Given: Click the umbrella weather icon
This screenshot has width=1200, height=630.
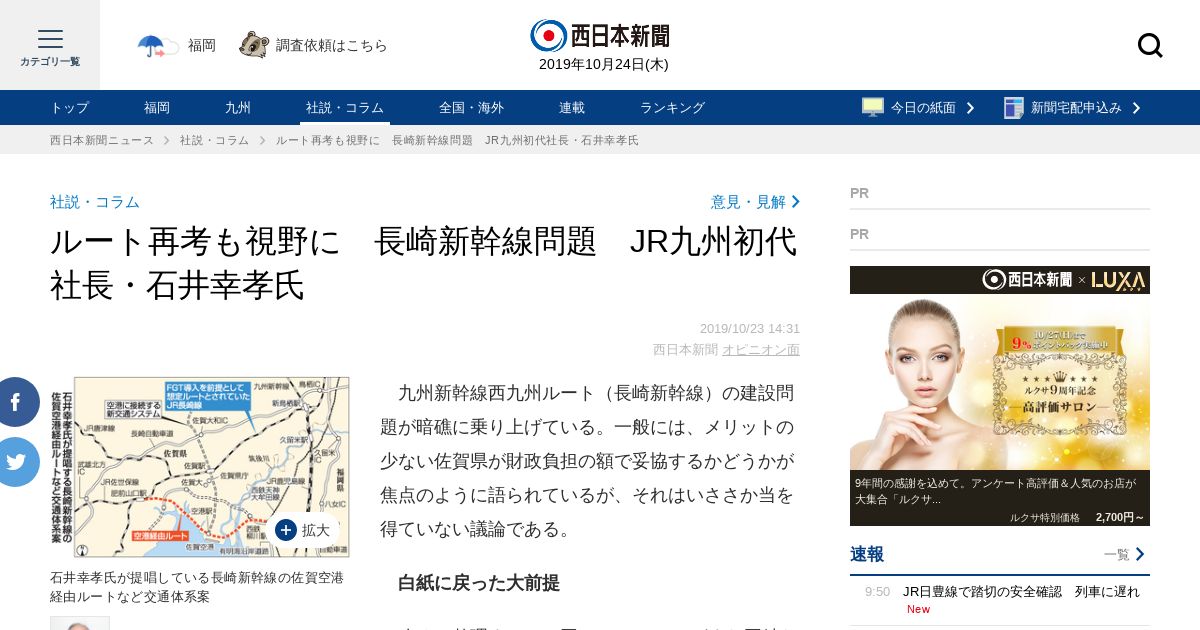Looking at the screenshot, I should 157,45.
